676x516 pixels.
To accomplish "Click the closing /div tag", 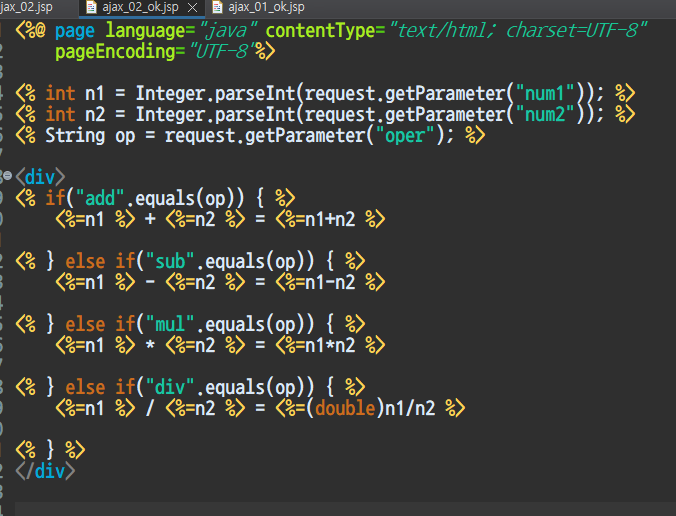I will click(x=45, y=471).
